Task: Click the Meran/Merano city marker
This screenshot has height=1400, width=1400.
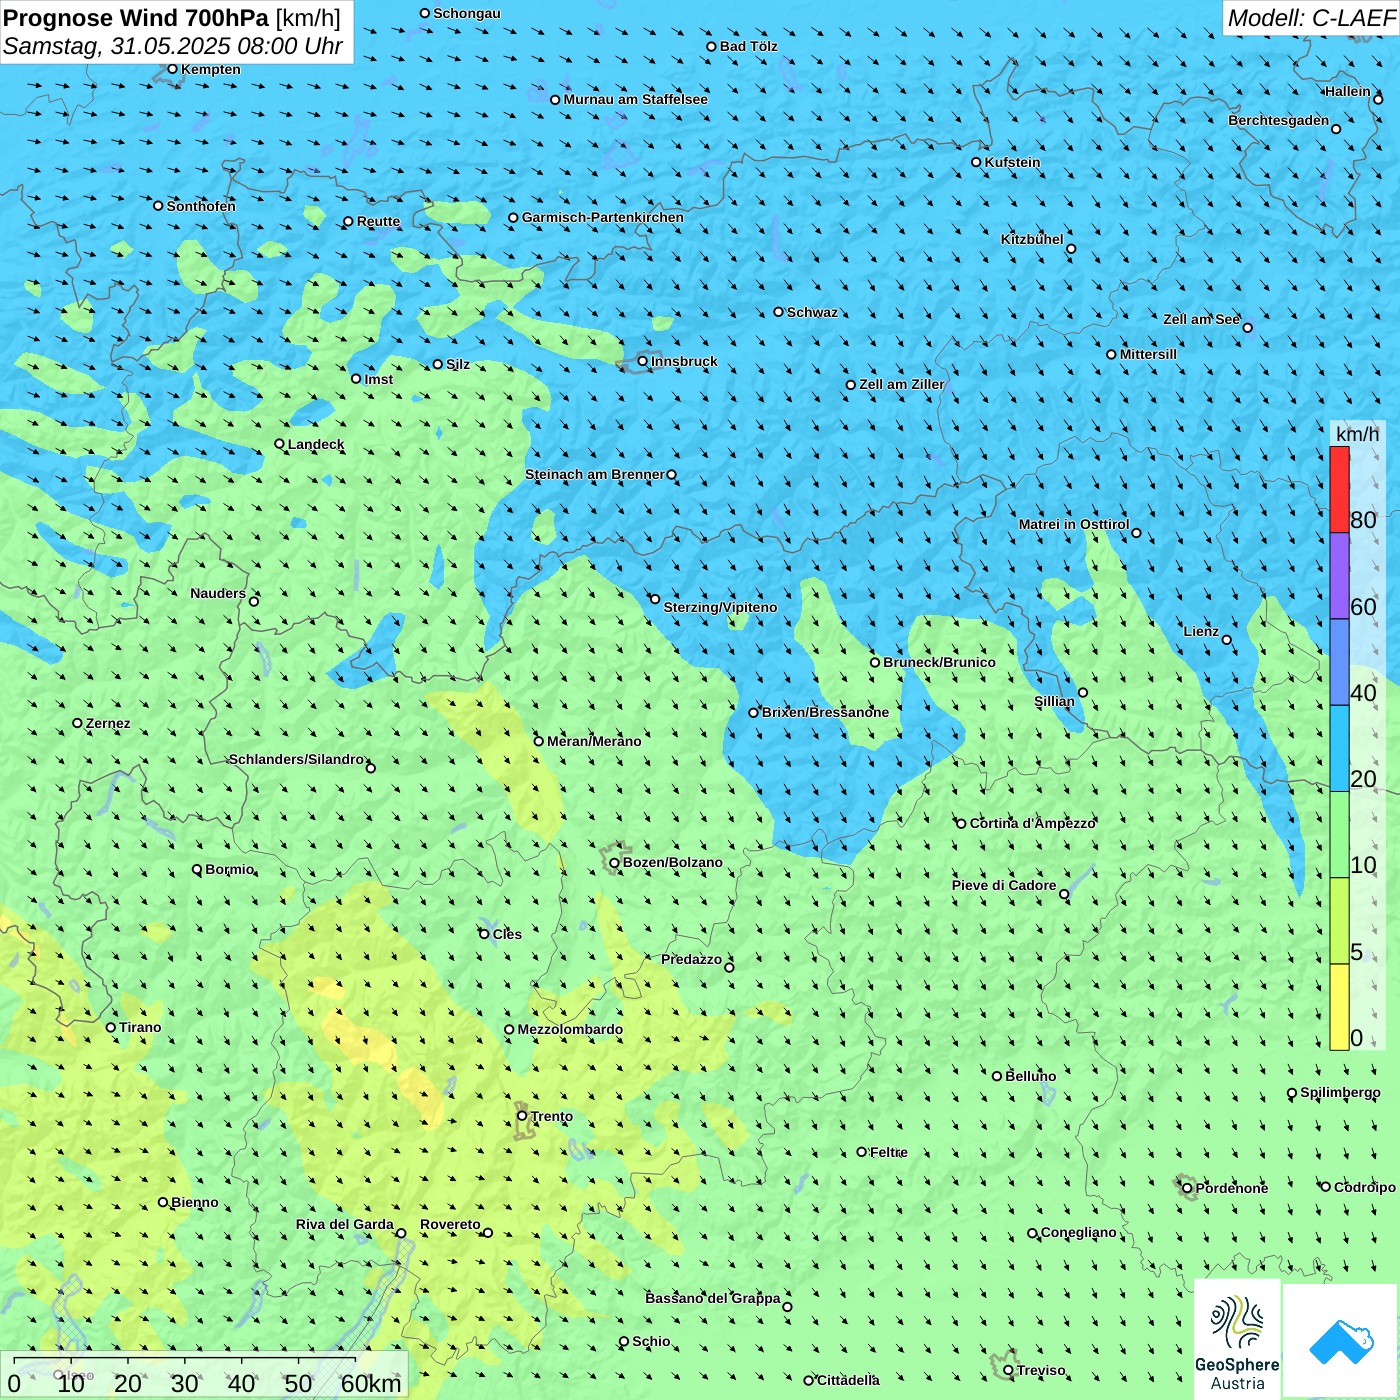Action: pos(539,741)
